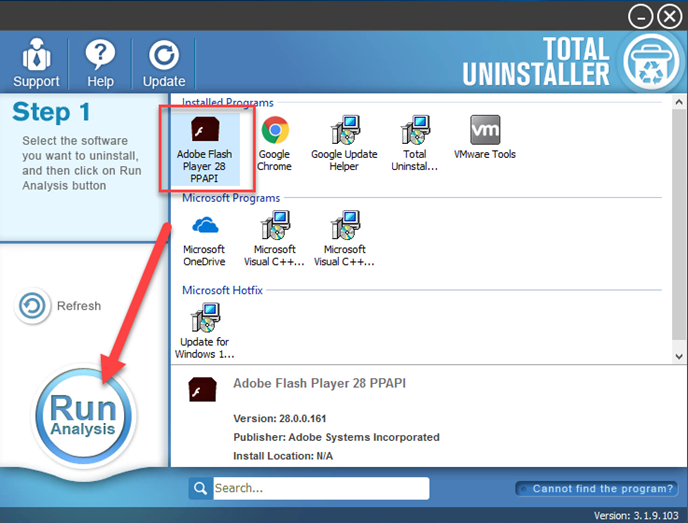The image size is (688, 523).
Task: Click the Update toolbar icon
Action: (164, 63)
